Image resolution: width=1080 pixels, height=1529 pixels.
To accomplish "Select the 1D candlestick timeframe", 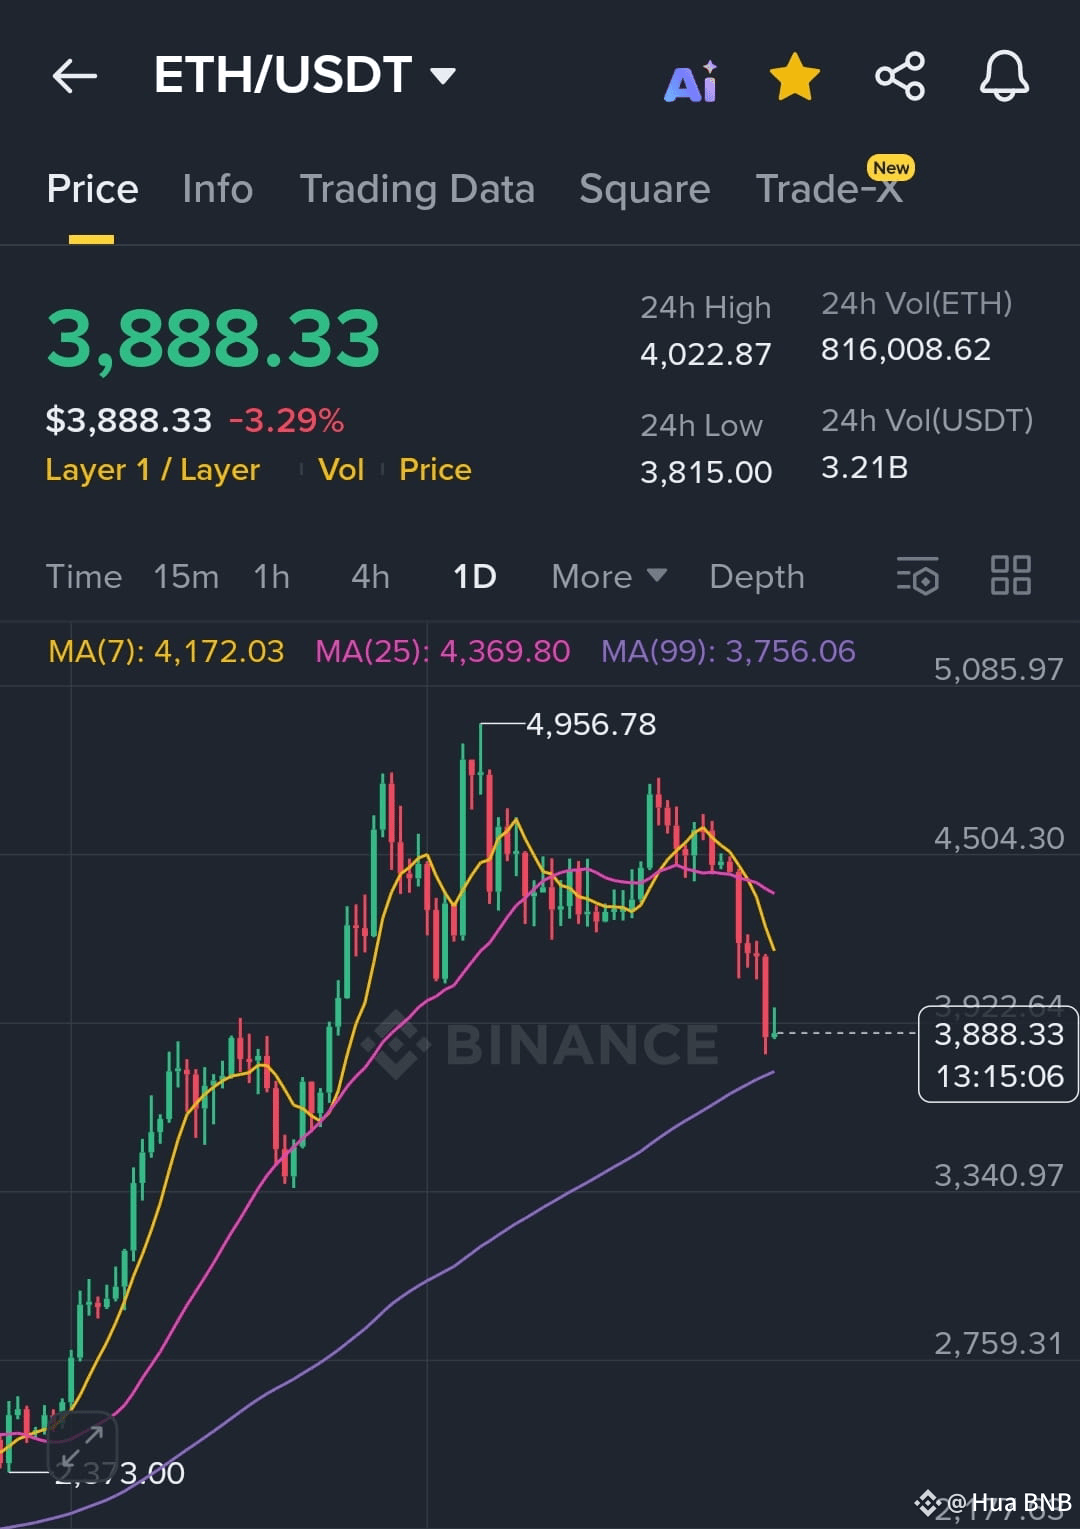I will coord(473,576).
